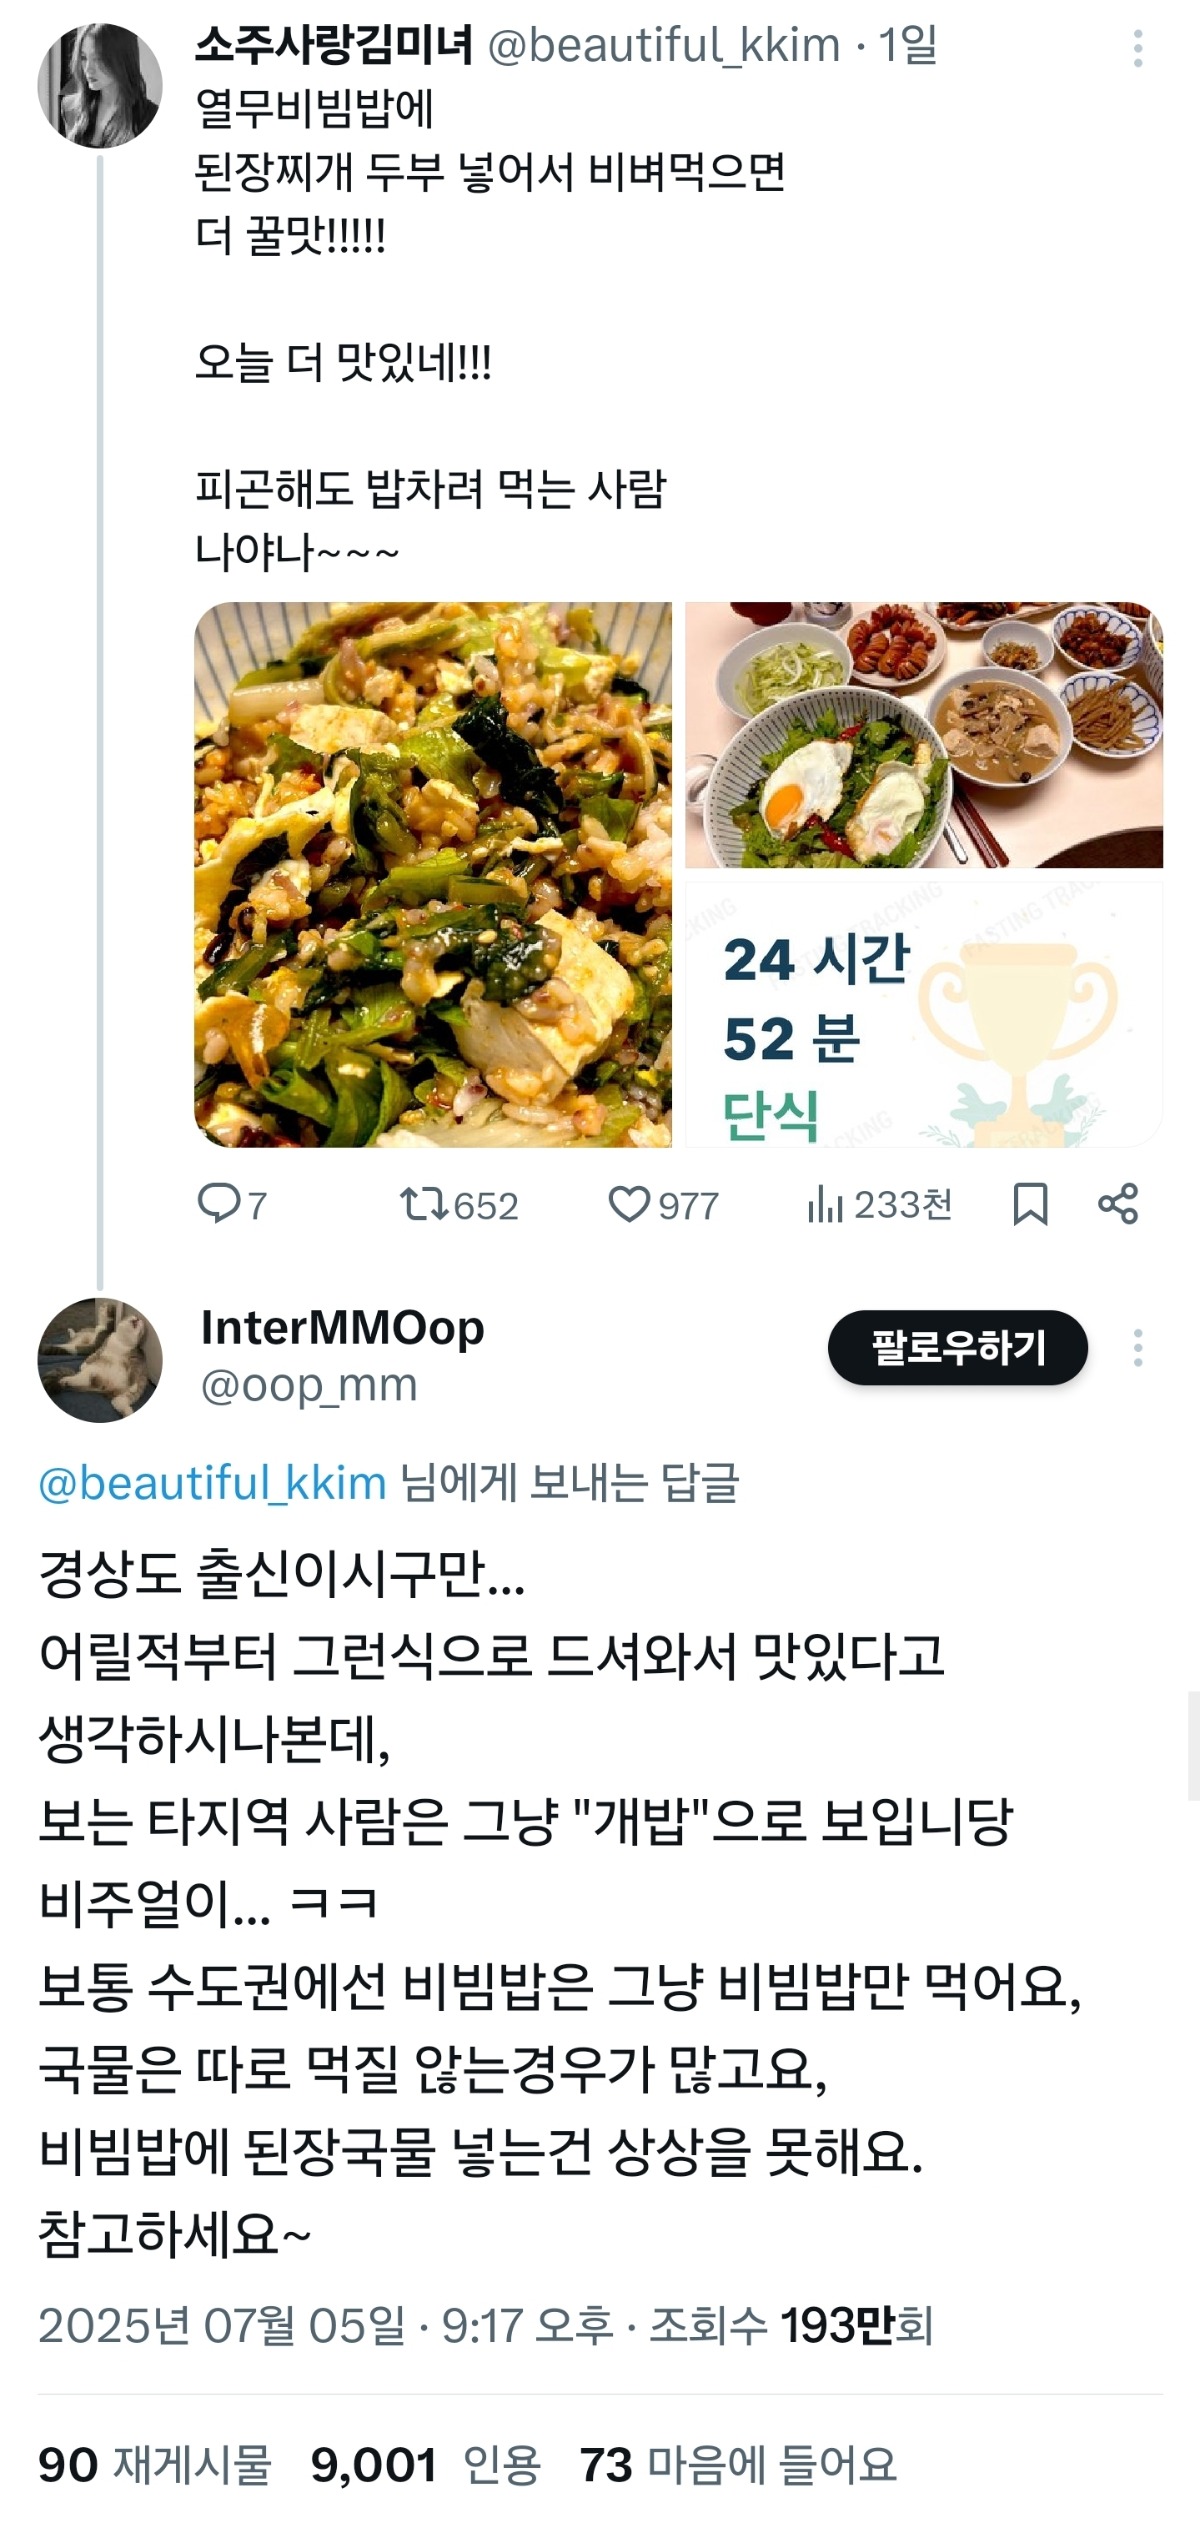Open the more options menu beside 팔로우하기

pos(1138,1348)
